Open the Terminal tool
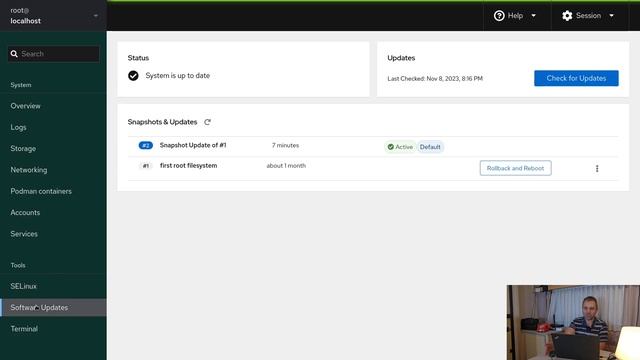This screenshot has height=360, width=640. pyautogui.click(x=53, y=329)
